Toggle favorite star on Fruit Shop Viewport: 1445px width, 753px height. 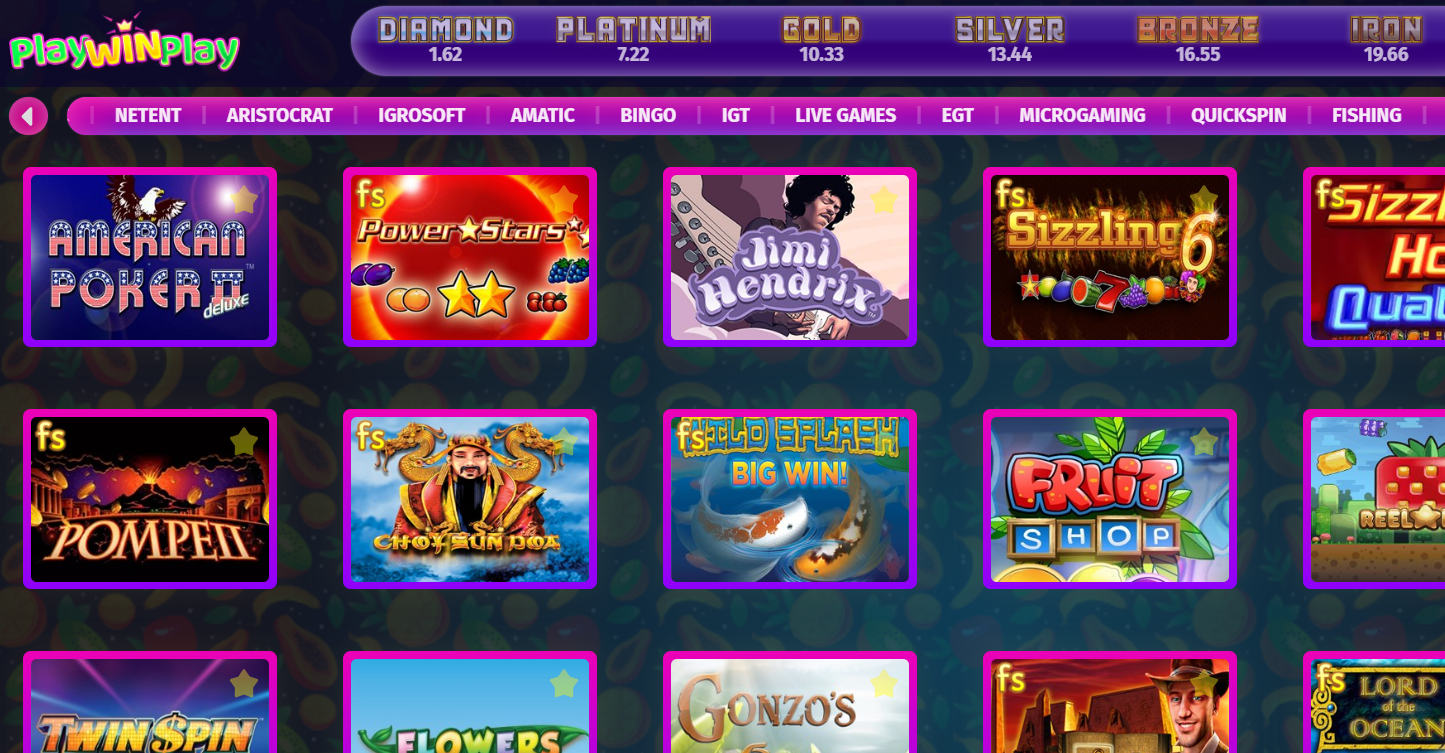(1204, 441)
